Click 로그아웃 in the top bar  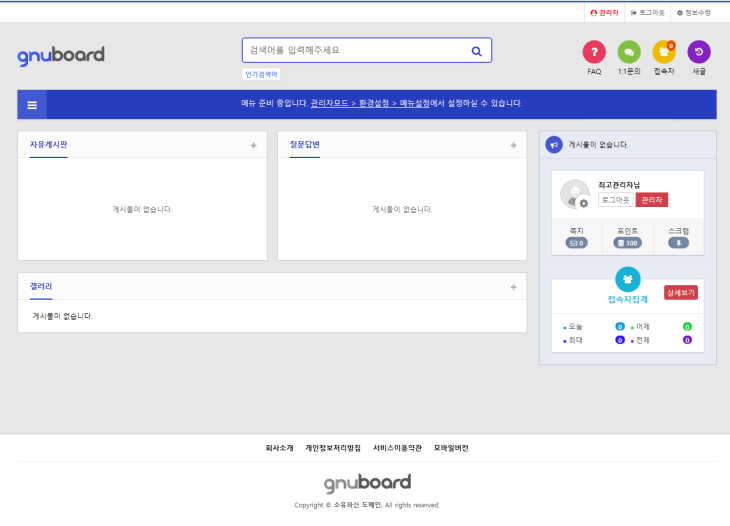[x=647, y=13]
